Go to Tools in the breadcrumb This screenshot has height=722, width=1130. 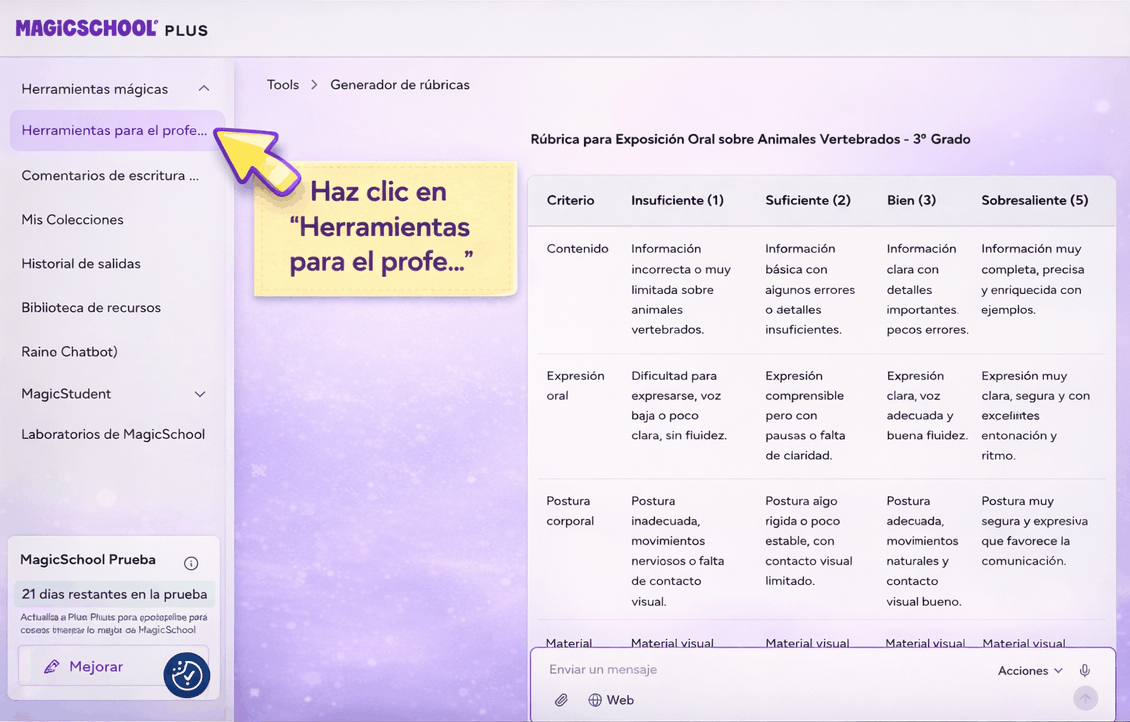click(x=282, y=84)
